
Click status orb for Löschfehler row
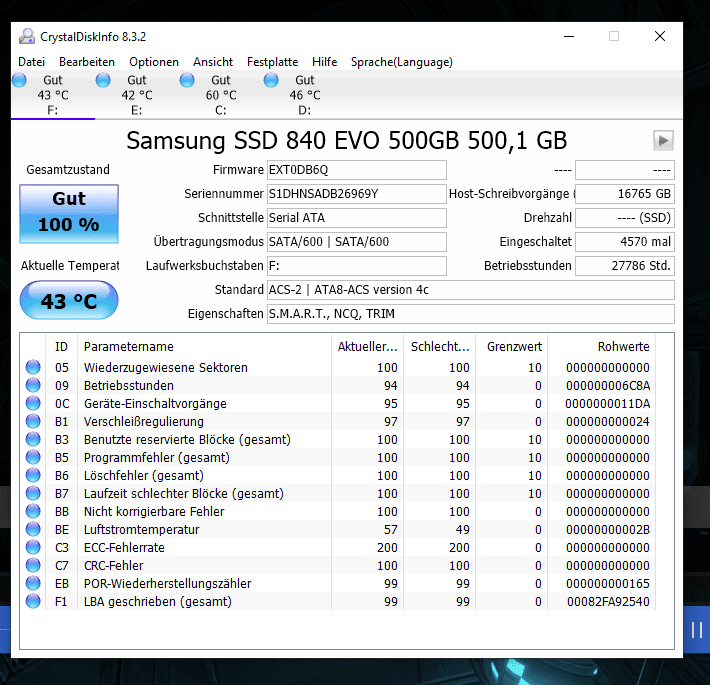(33, 475)
